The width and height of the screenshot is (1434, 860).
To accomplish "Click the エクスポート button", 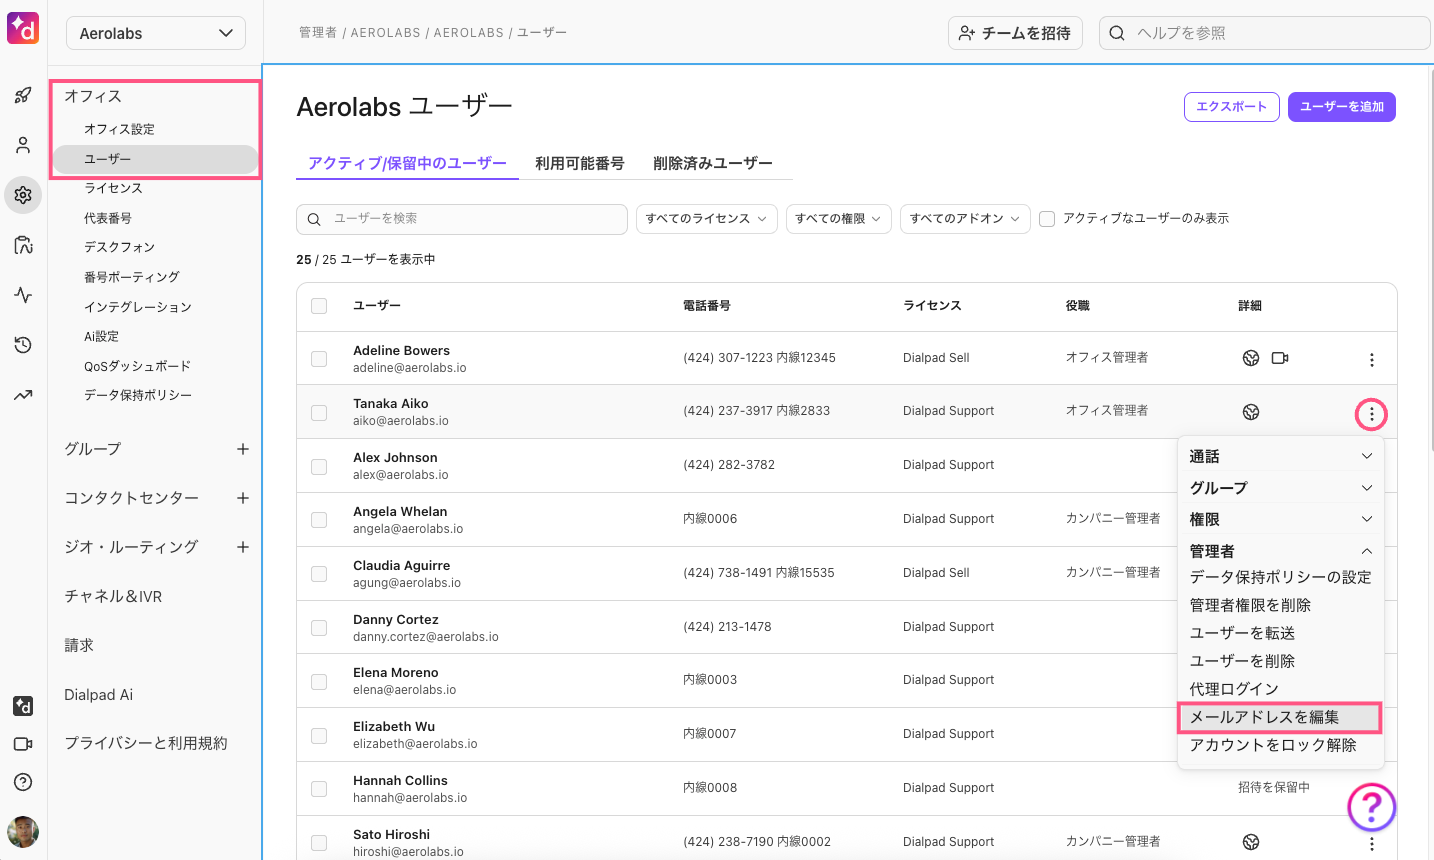I will [x=1232, y=107].
